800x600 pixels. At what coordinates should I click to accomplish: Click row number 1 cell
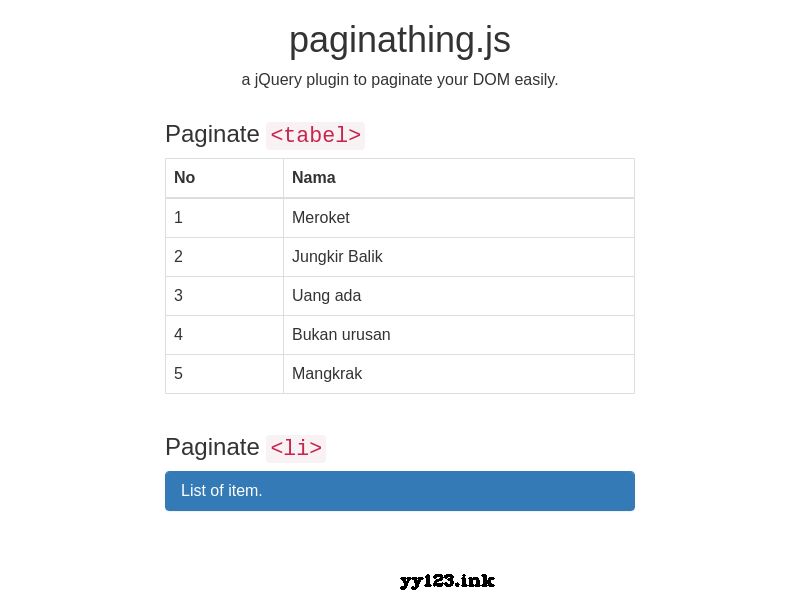click(224, 218)
